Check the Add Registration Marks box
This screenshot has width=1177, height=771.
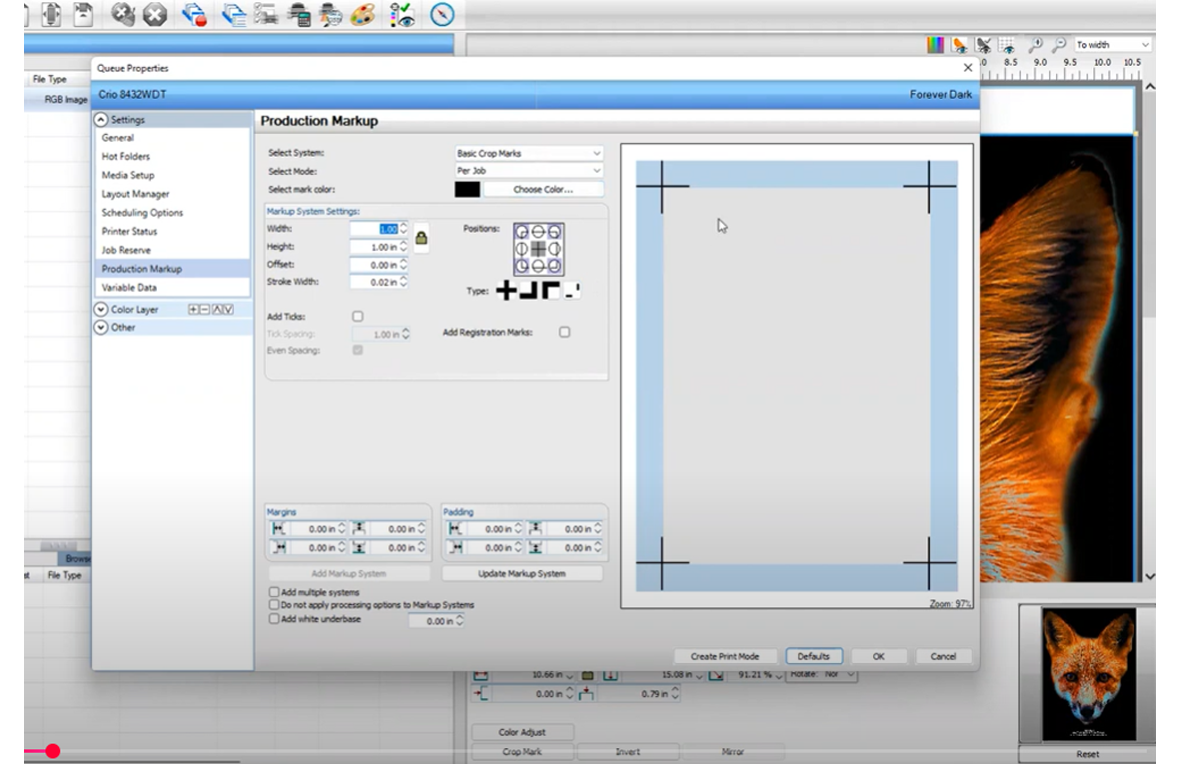[564, 332]
